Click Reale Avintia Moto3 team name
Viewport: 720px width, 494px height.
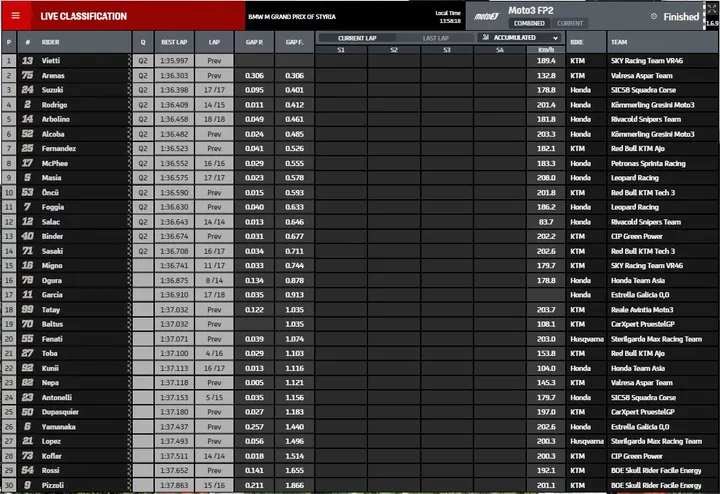(642, 309)
